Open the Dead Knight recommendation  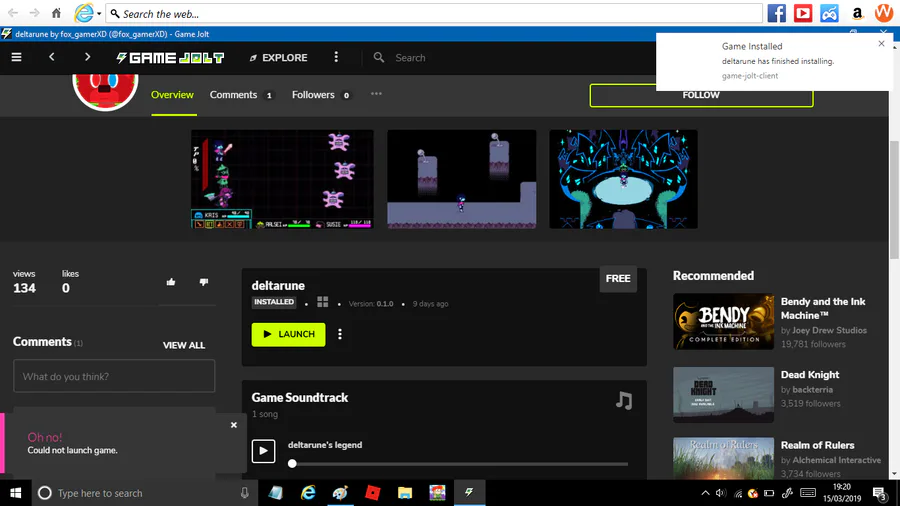tap(810, 375)
